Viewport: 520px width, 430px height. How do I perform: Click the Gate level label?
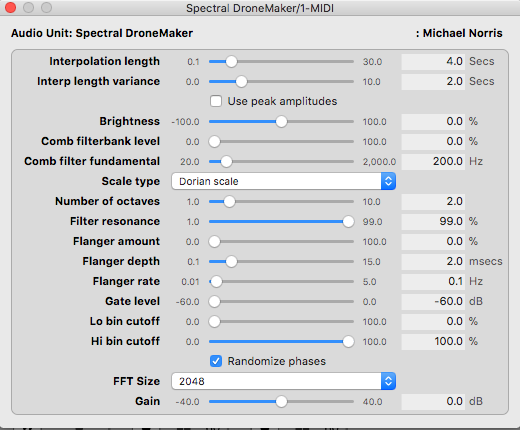pos(133,301)
